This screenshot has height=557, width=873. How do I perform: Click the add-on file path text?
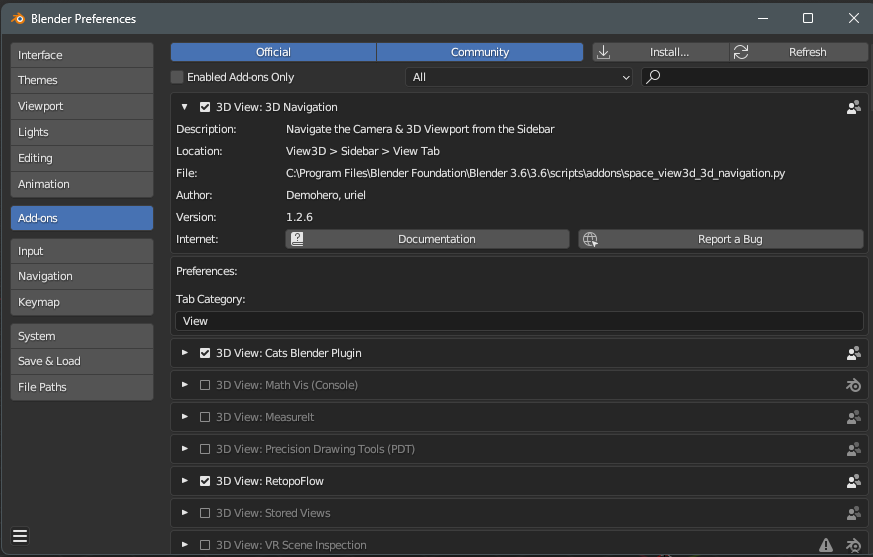click(x=536, y=173)
